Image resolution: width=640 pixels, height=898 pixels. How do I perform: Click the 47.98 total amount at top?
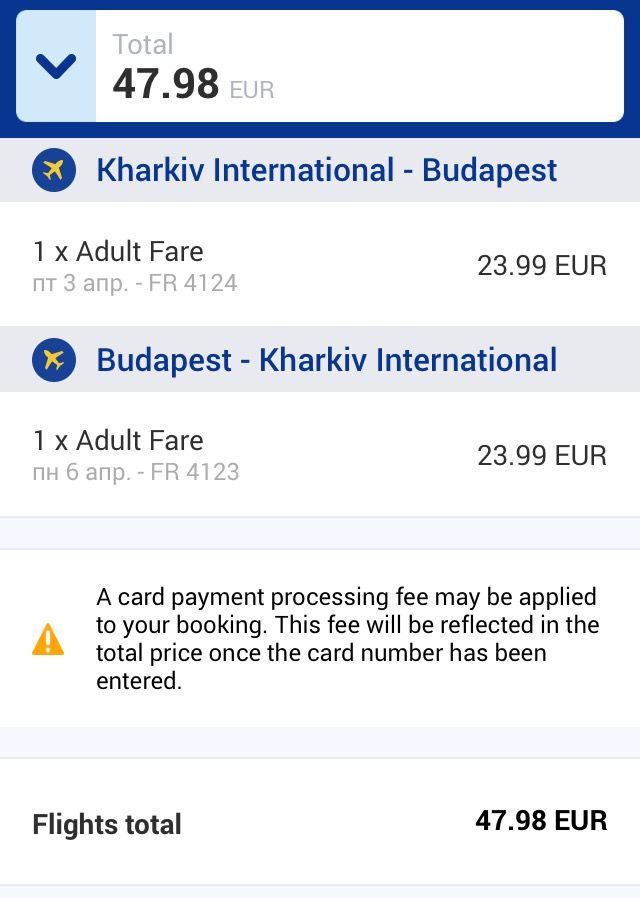[x=166, y=84]
